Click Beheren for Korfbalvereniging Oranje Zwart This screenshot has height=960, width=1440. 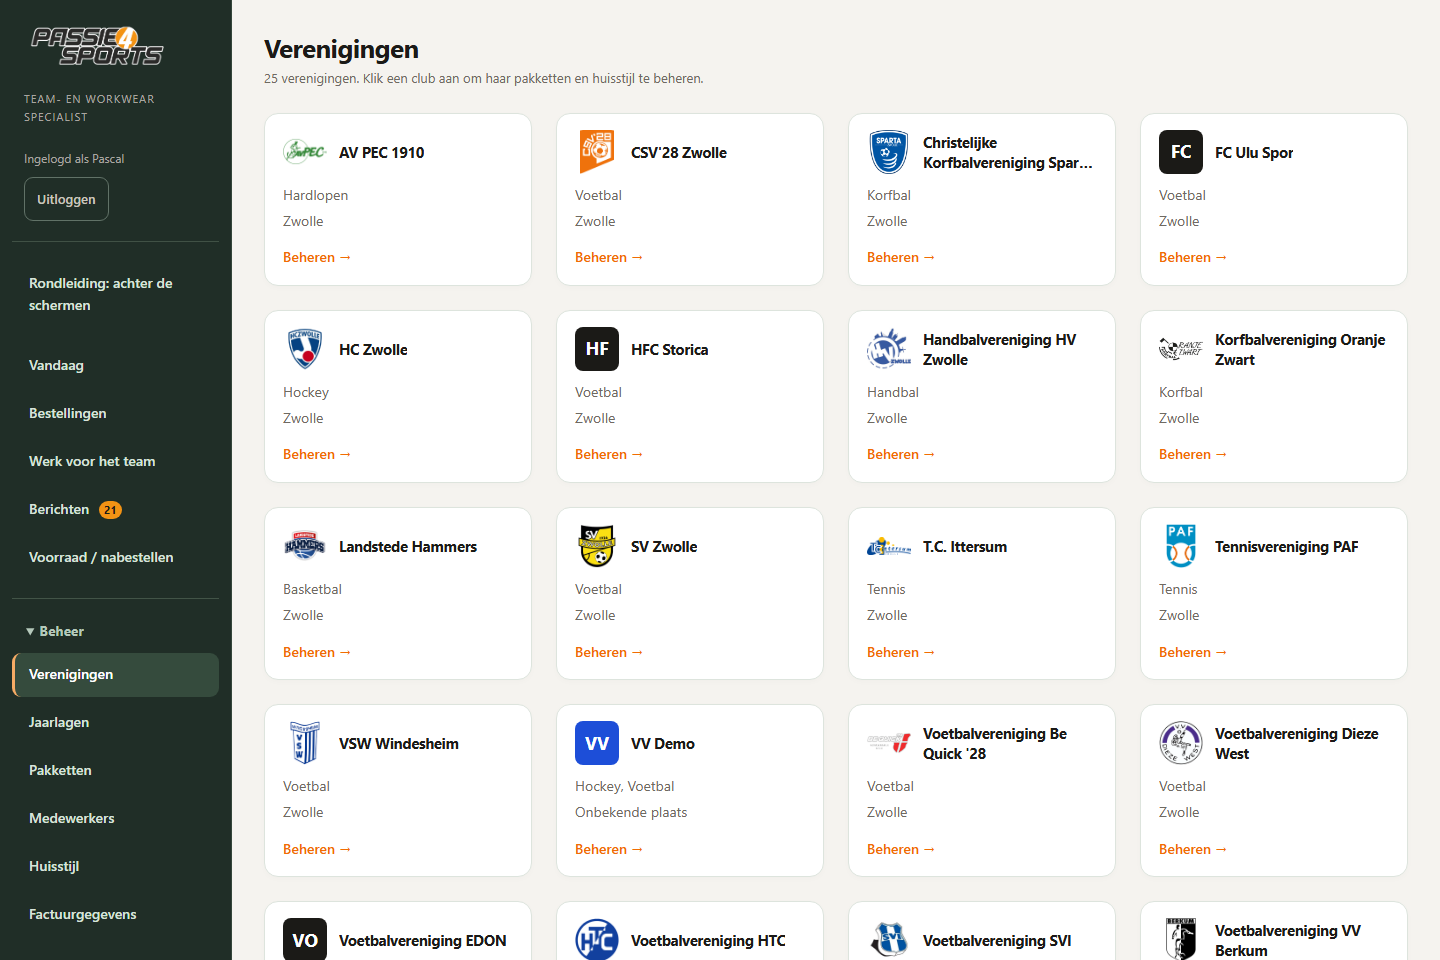tap(1193, 454)
